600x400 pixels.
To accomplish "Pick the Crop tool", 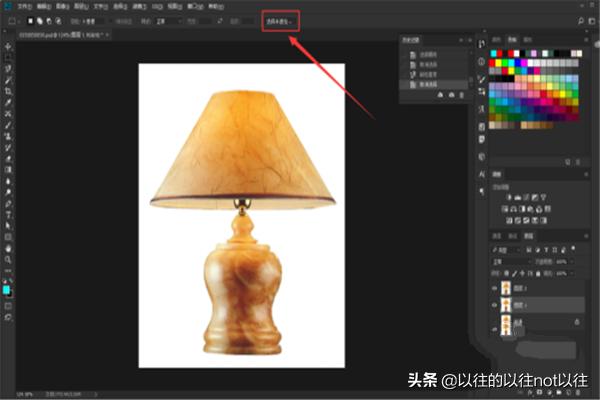I will pyautogui.click(x=8, y=91).
